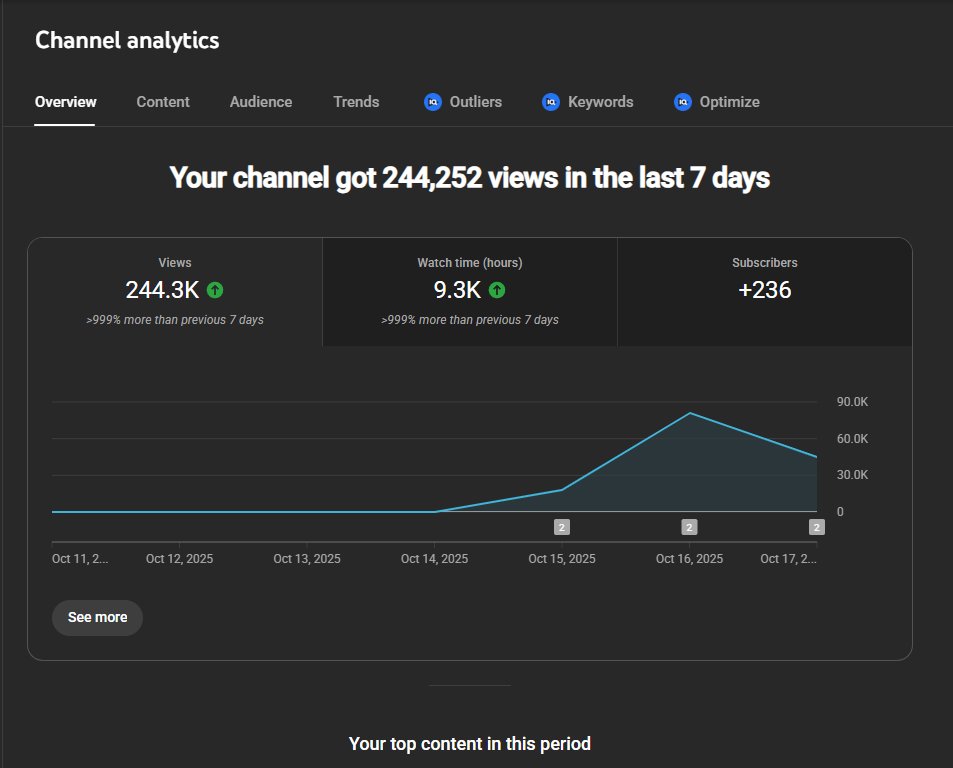Click the Overview tab

click(65, 101)
